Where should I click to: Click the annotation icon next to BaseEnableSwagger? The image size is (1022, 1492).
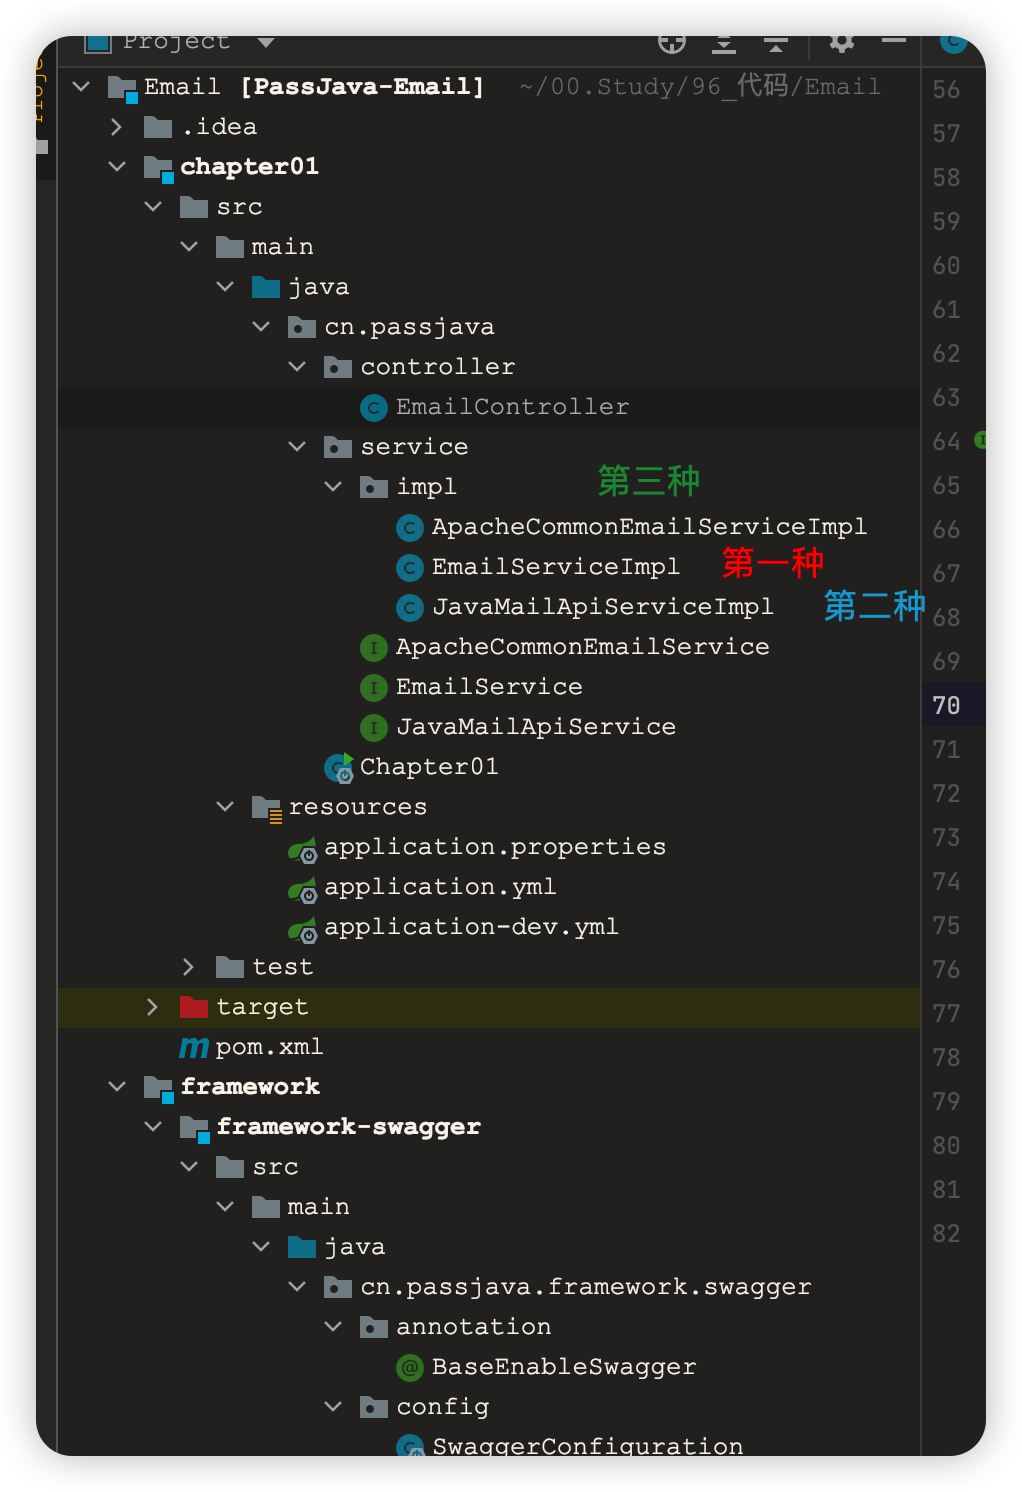(408, 1367)
